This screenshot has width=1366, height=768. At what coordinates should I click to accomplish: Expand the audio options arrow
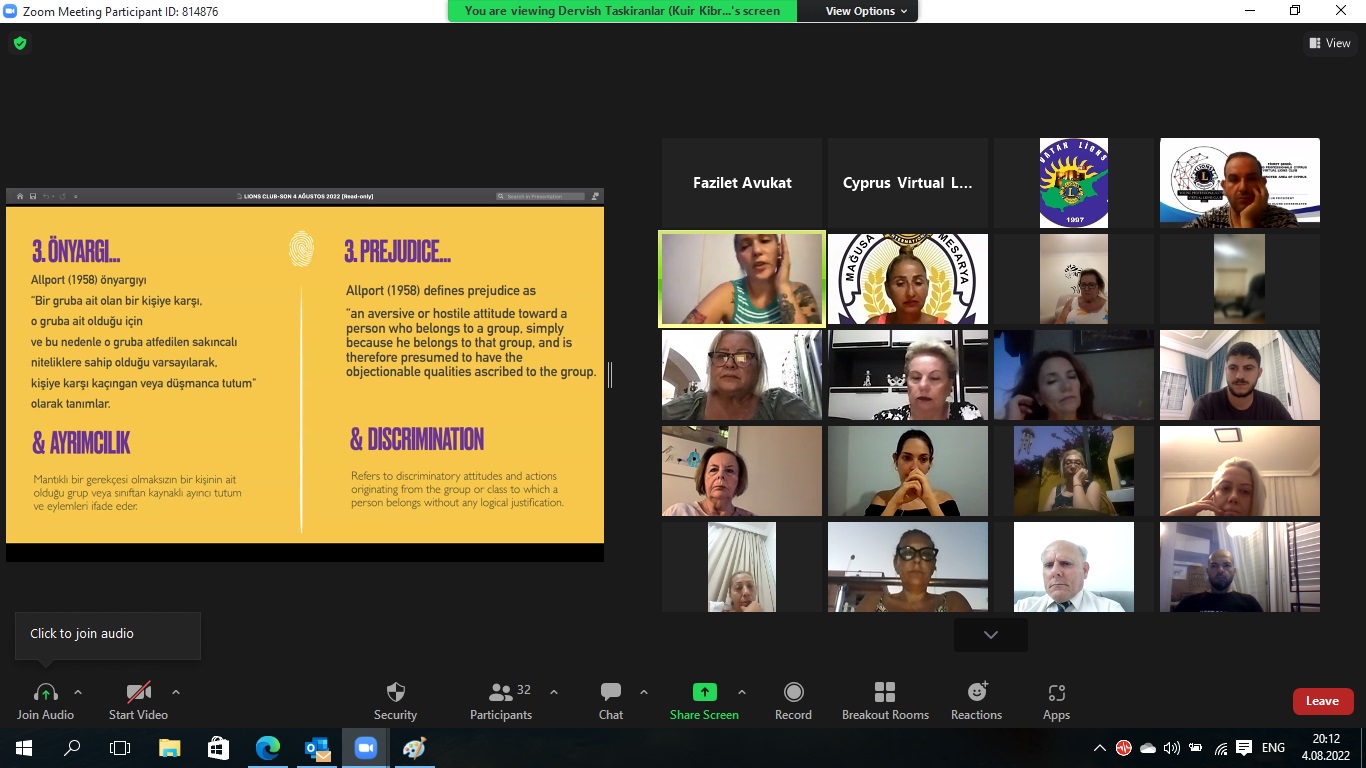[x=78, y=692]
